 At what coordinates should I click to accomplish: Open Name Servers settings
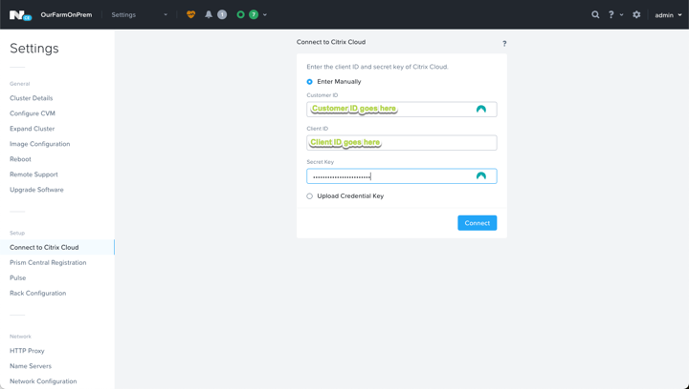pyautogui.click(x=31, y=366)
